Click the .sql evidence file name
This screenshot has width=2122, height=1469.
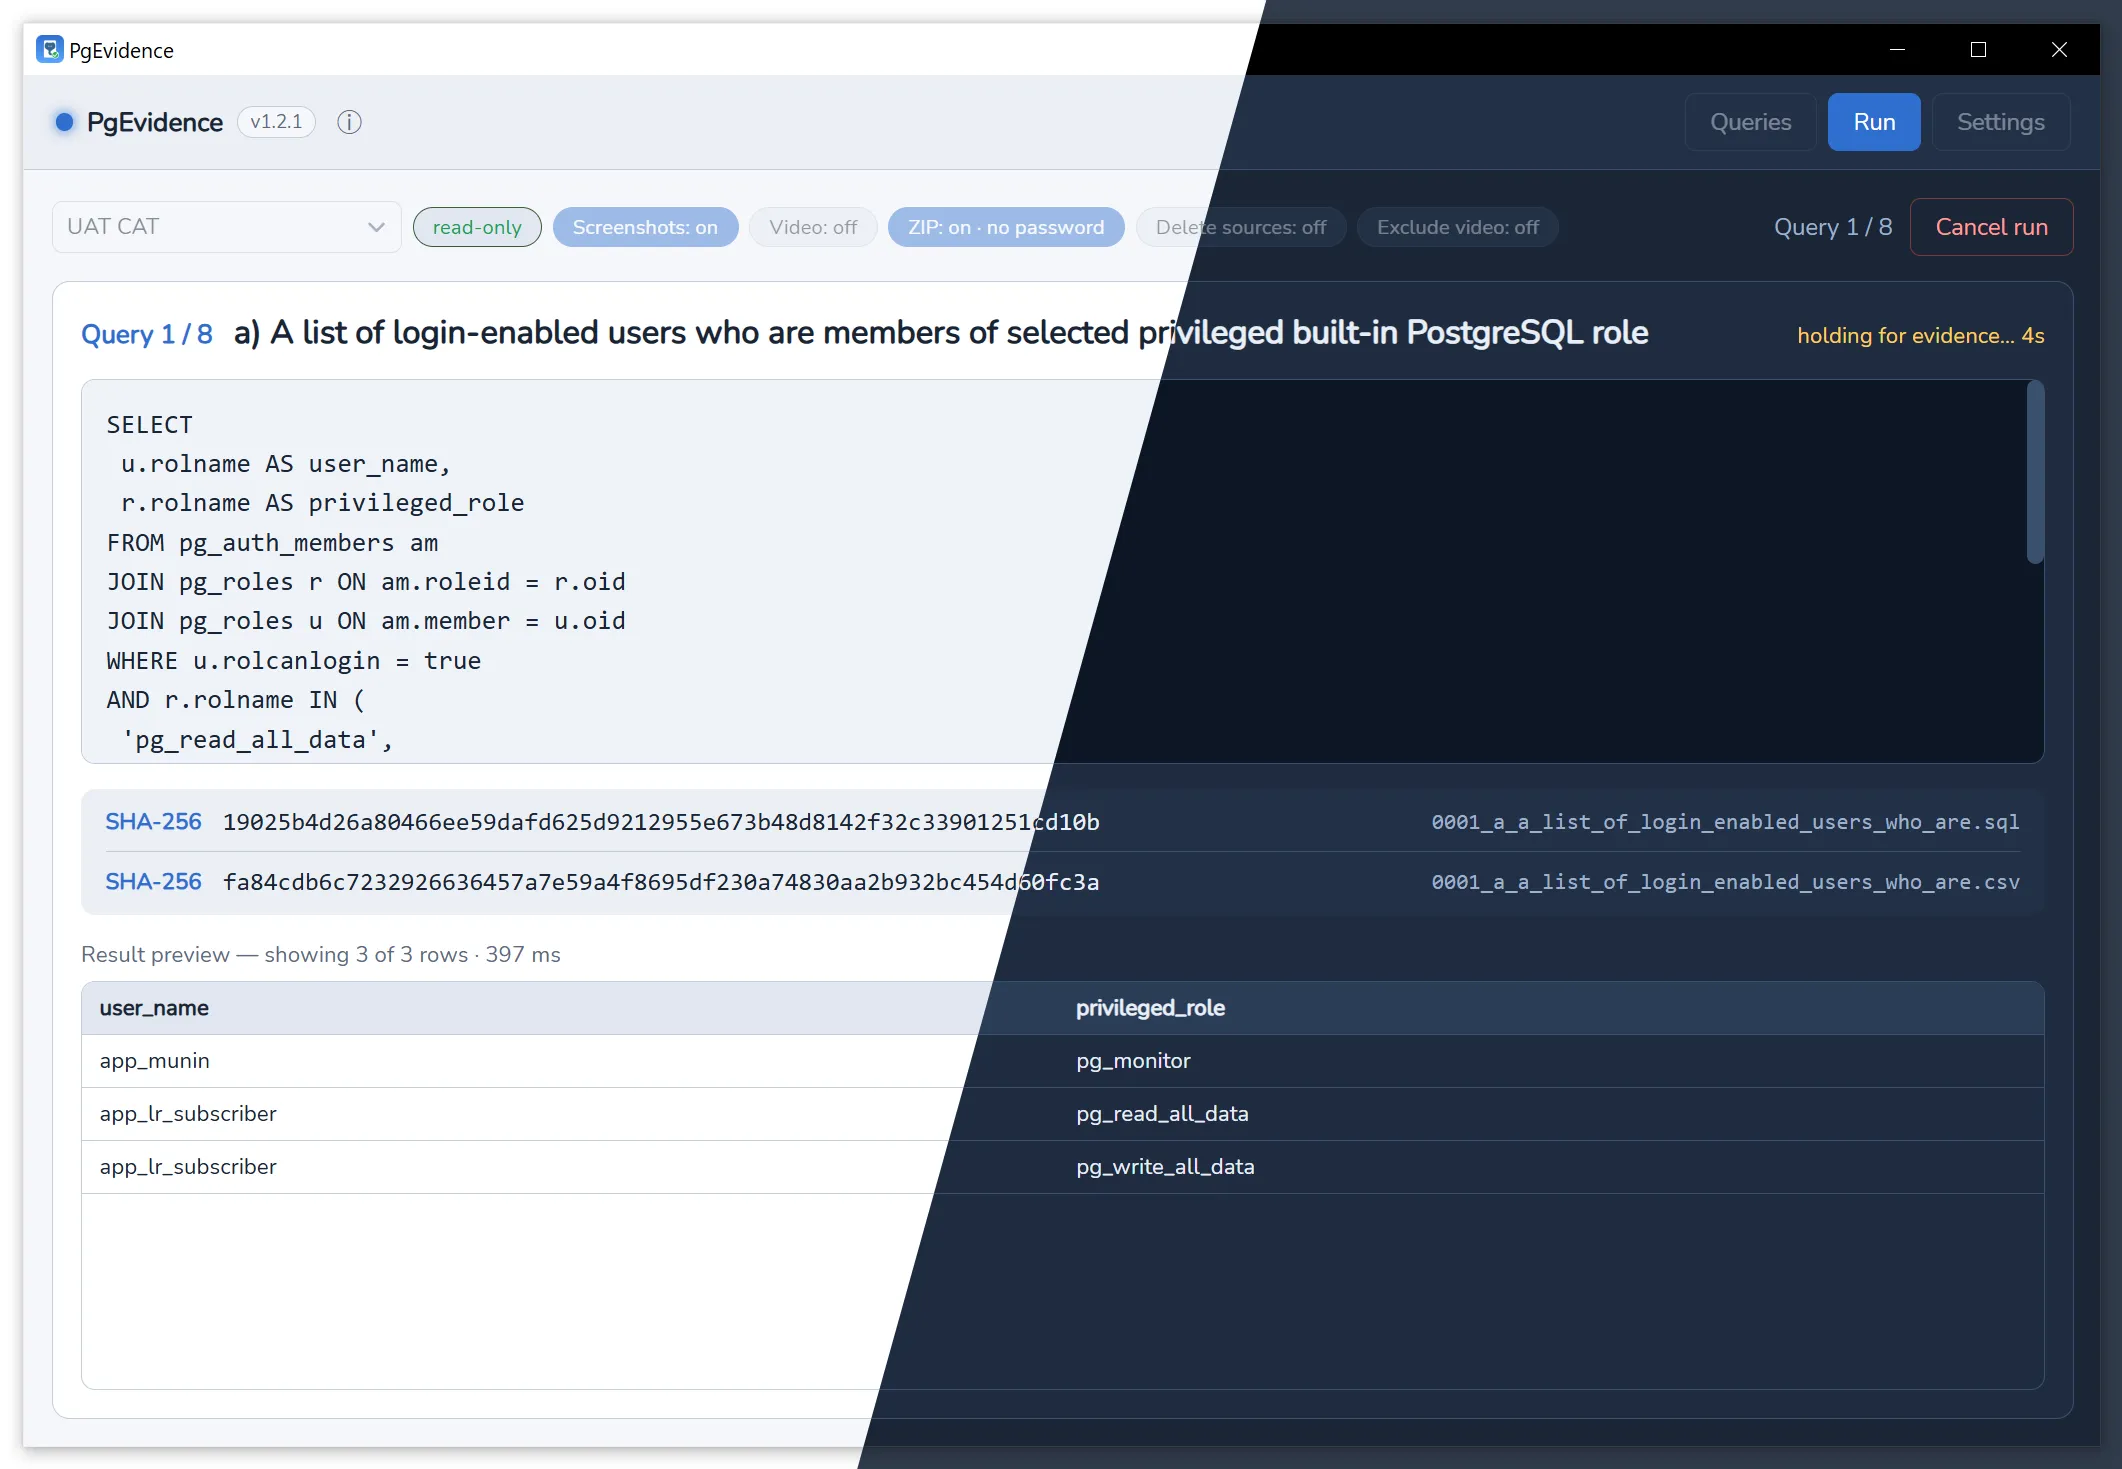point(1725,822)
